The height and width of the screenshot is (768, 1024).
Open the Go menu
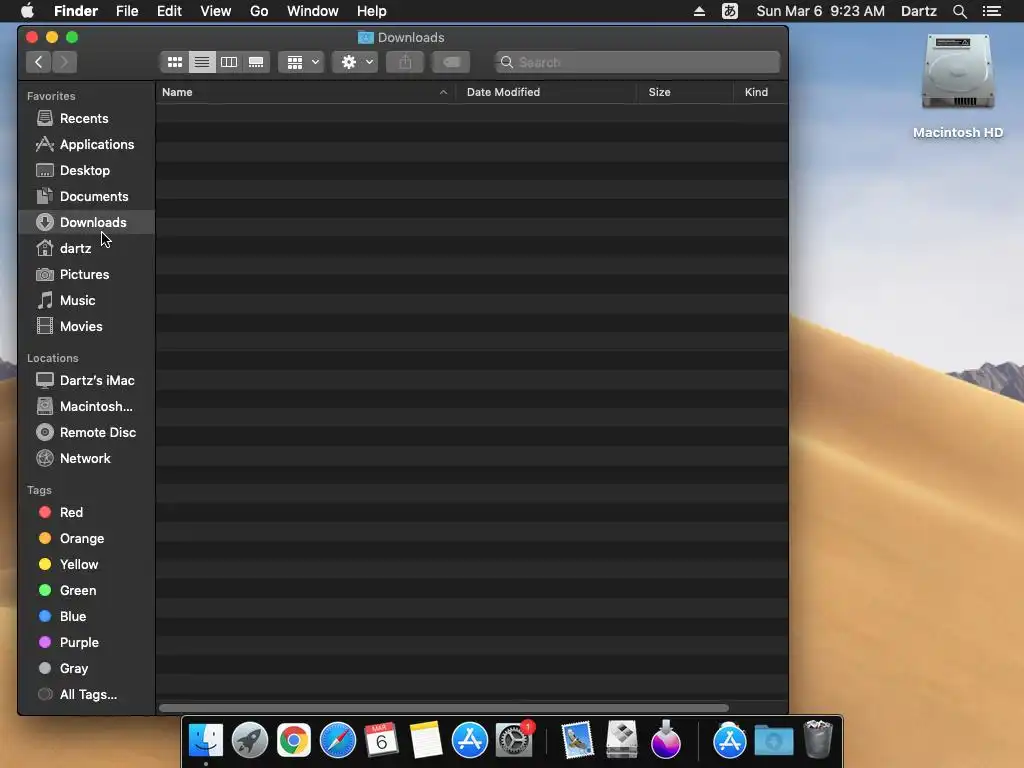[259, 11]
